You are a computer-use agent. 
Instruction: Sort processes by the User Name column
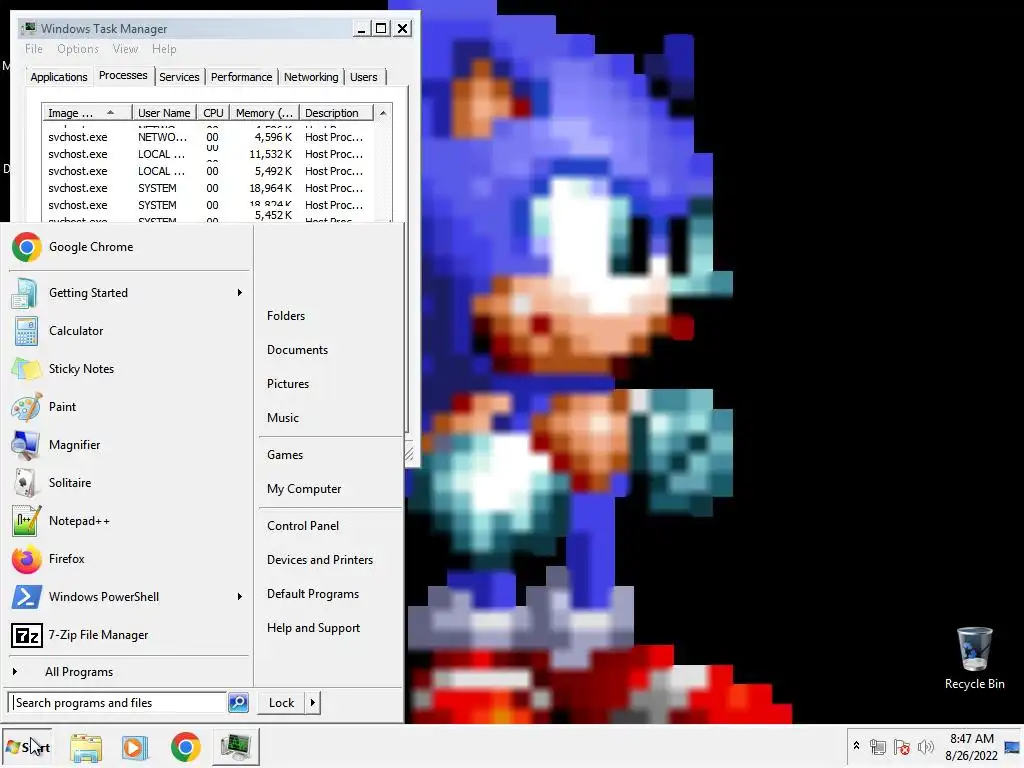[164, 113]
